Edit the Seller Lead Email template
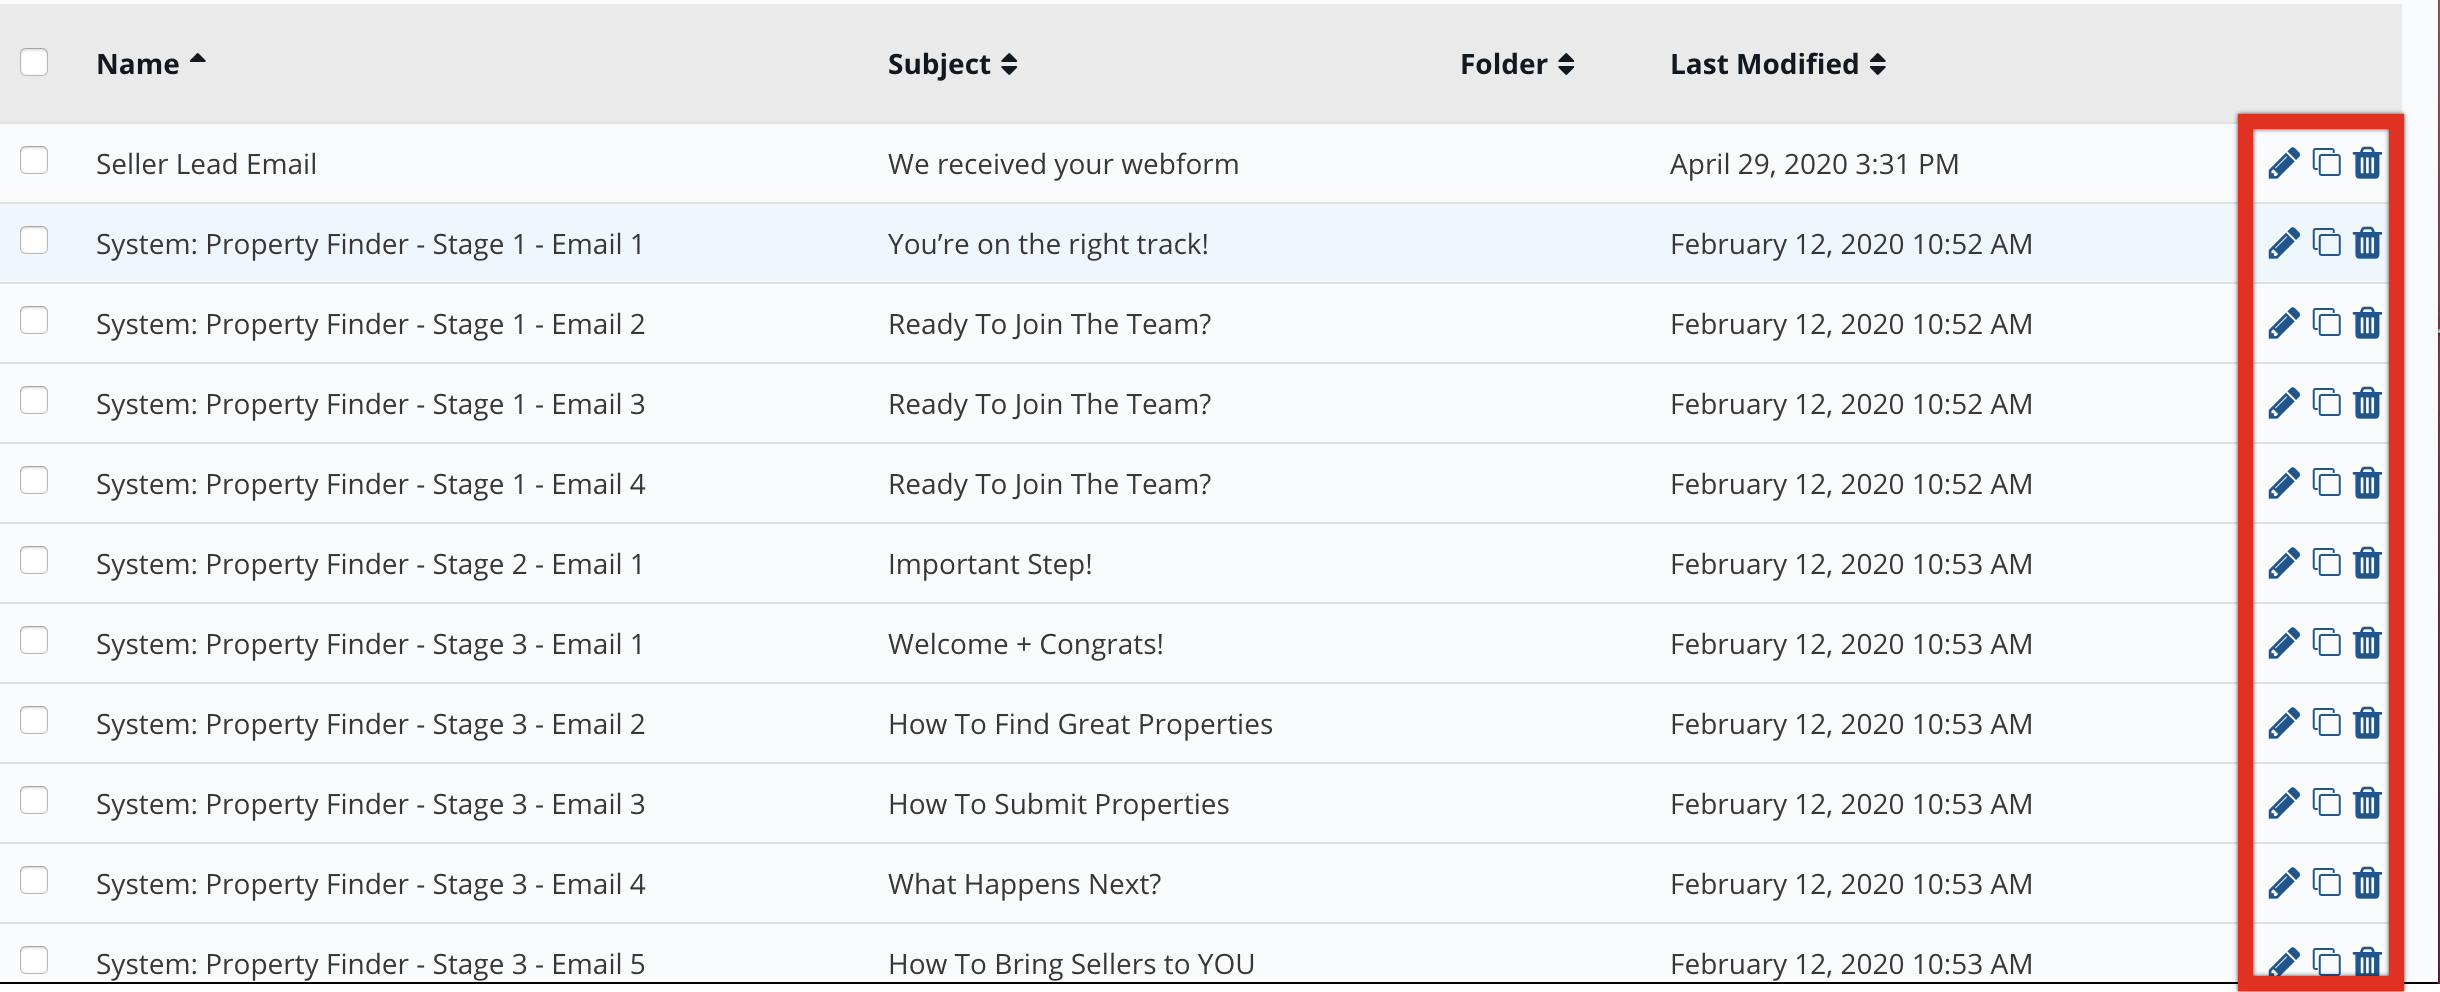 2283,163
